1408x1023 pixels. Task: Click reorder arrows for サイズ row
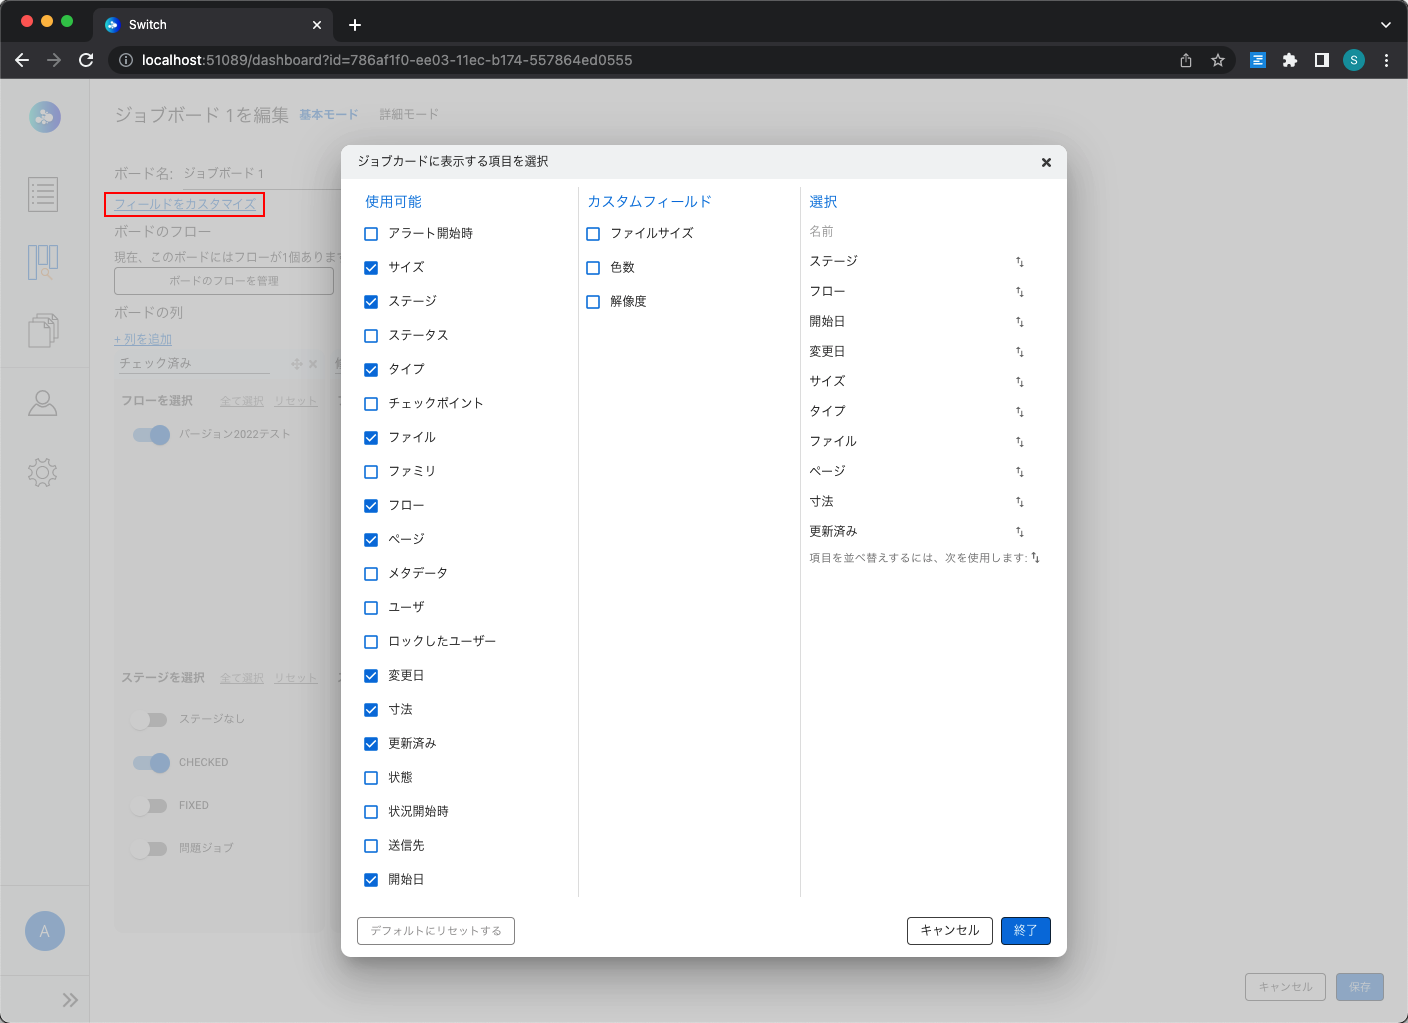coord(1020,382)
